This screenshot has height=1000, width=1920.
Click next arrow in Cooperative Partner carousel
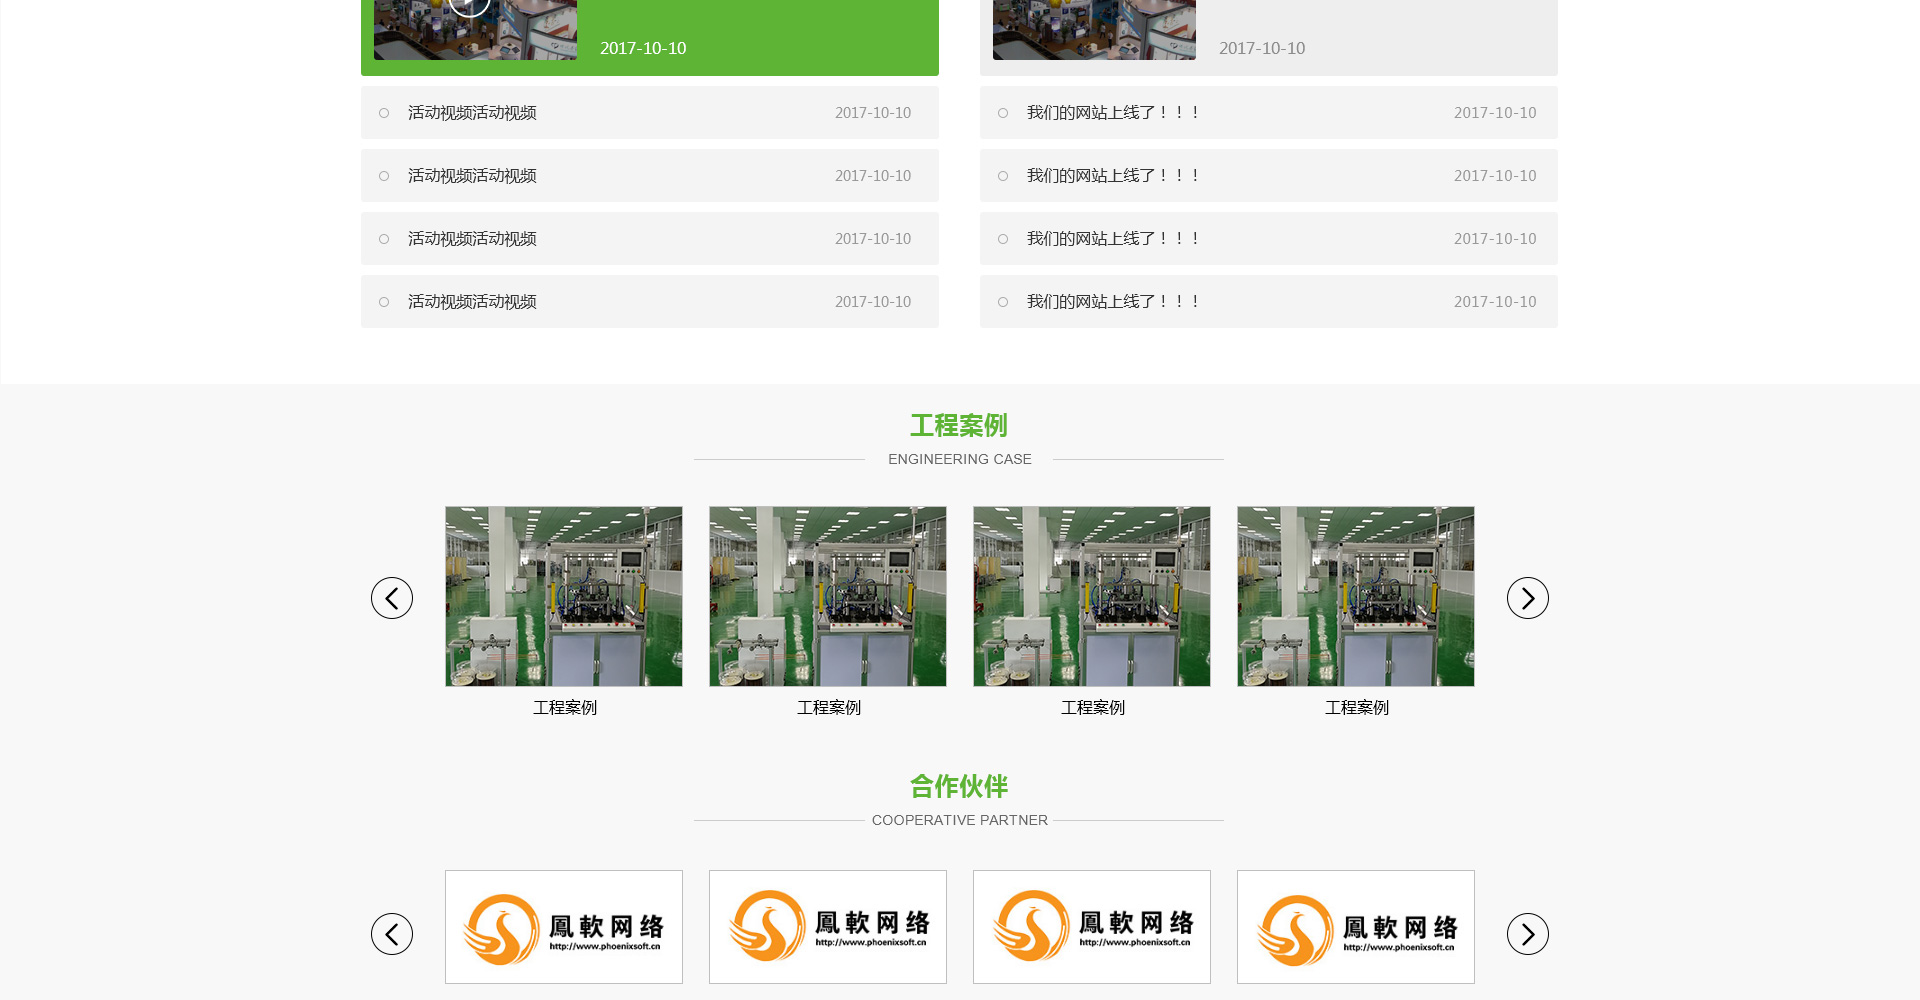click(1527, 934)
